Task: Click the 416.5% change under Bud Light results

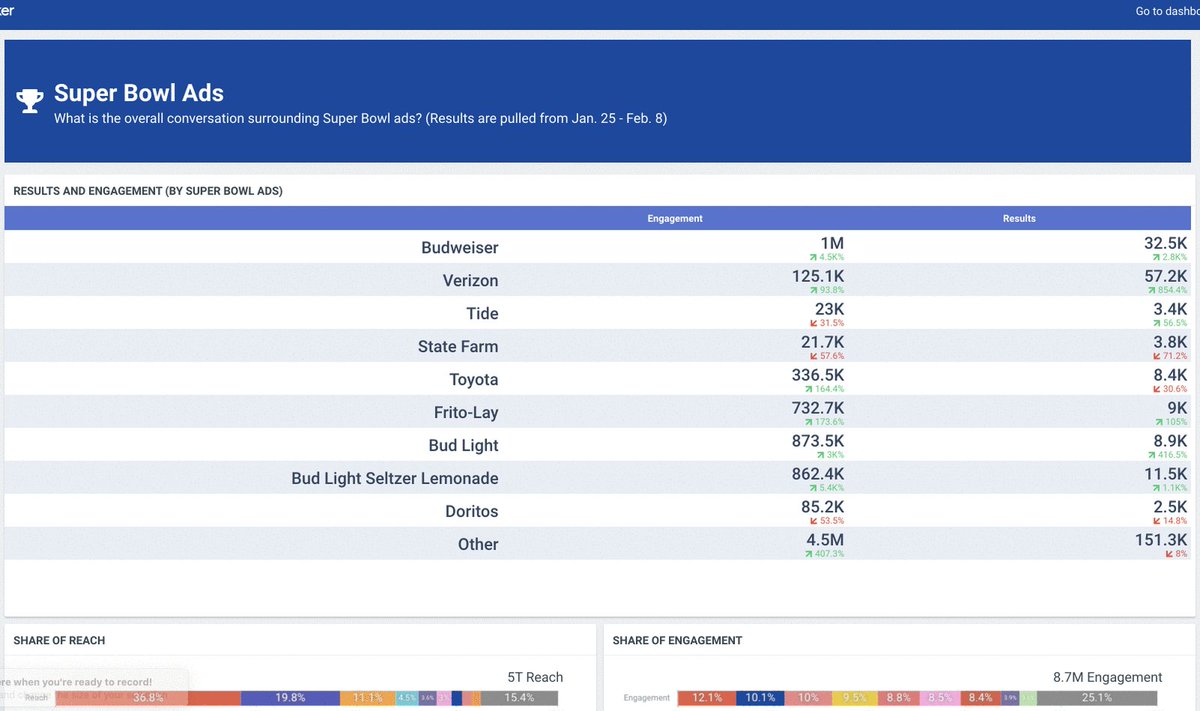Action: (1169, 455)
